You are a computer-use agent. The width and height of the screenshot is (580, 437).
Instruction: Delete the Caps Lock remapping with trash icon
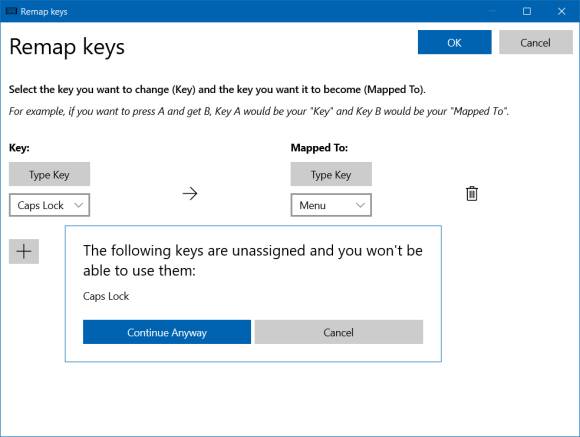click(472, 194)
